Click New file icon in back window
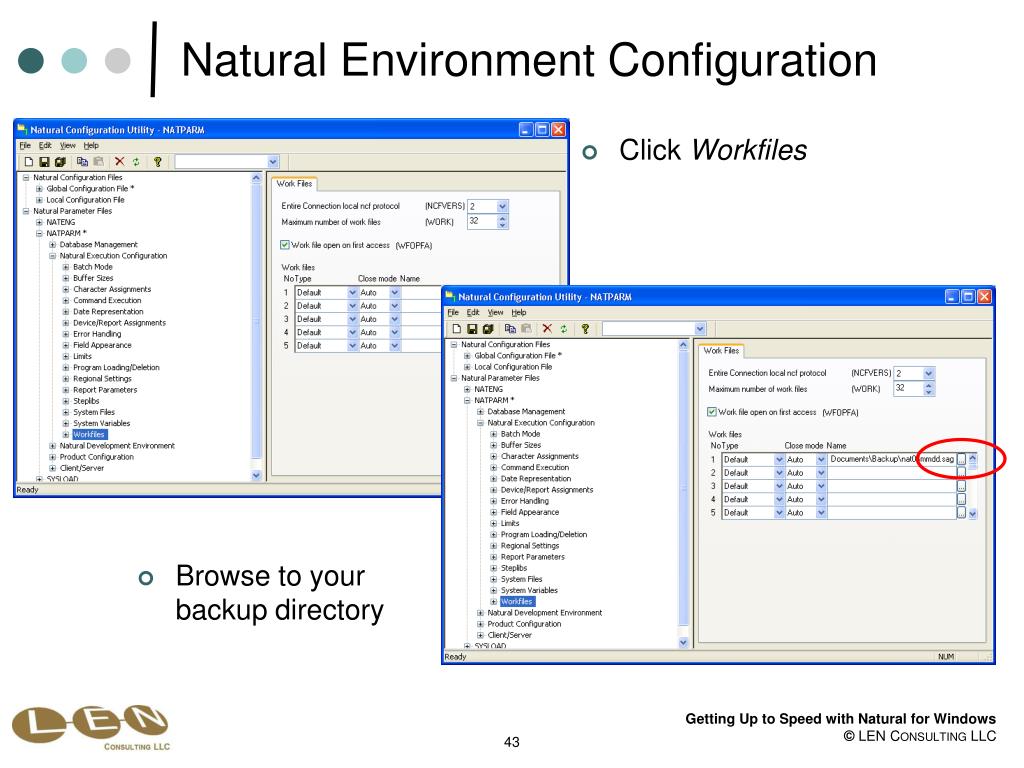Image resolution: width=1024 pixels, height=768 pixels. point(29,161)
